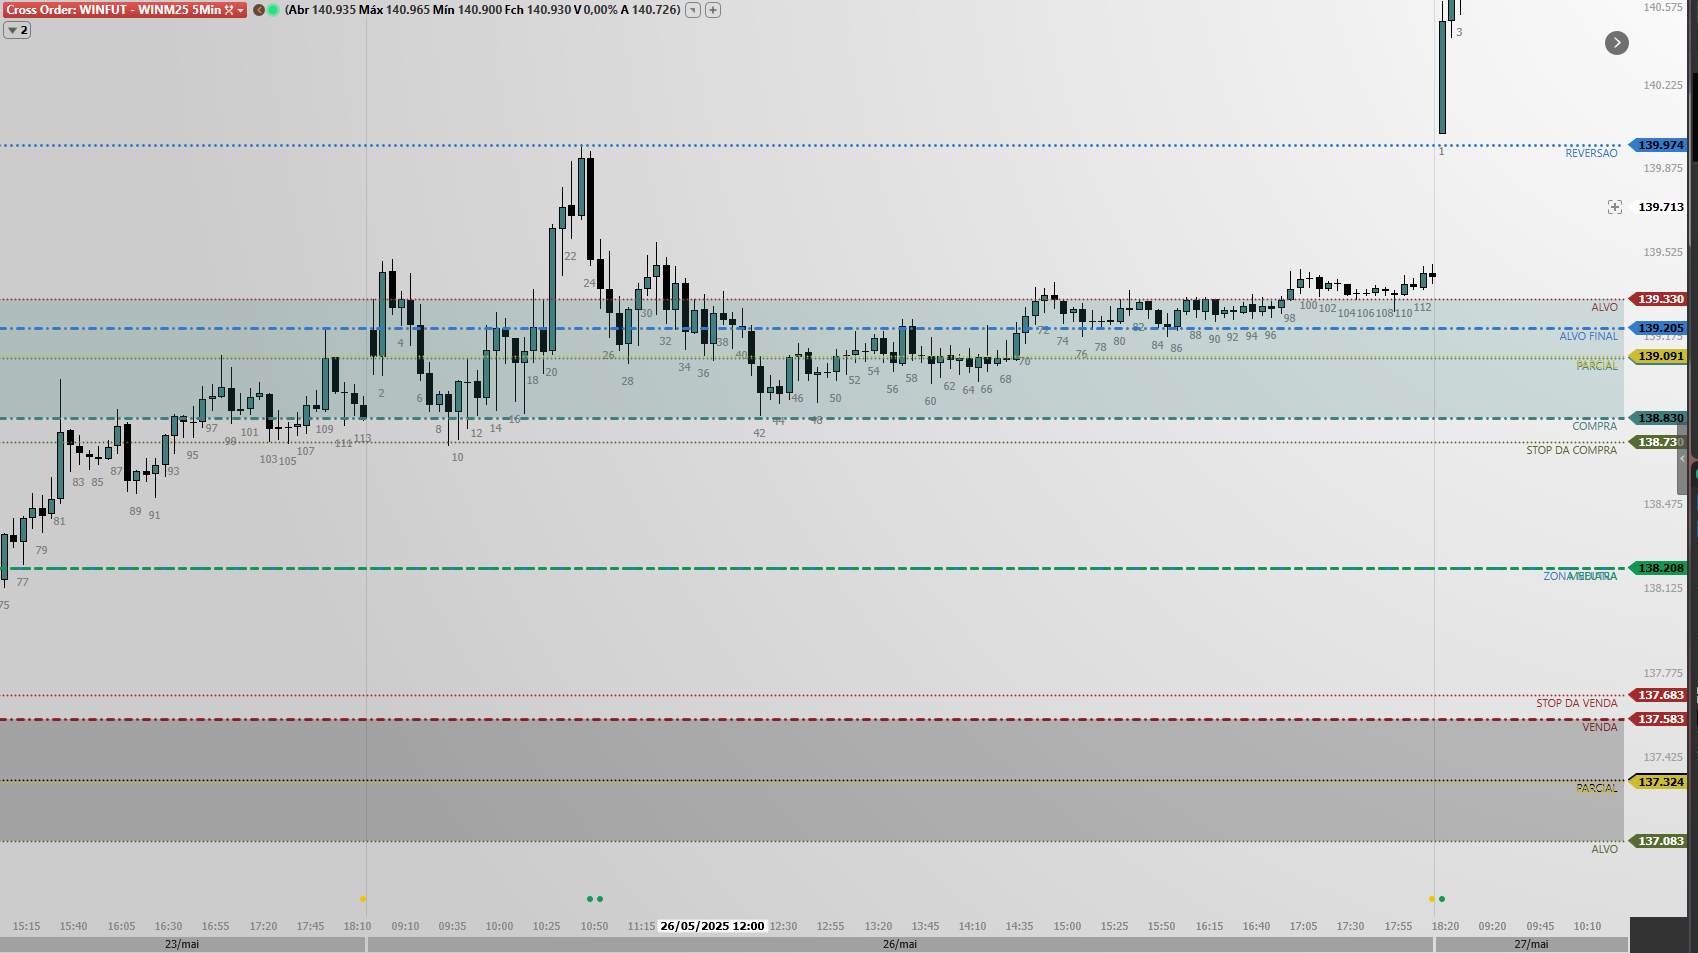
Task: Select the yellow 137.324 price tag
Action: pyautogui.click(x=1659, y=782)
